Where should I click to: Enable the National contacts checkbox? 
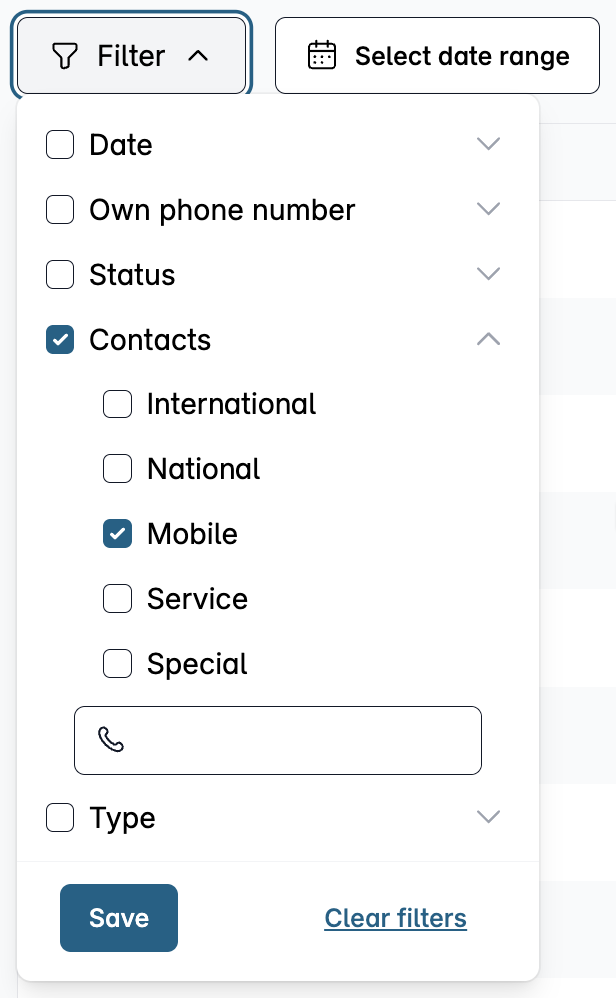[x=118, y=469]
